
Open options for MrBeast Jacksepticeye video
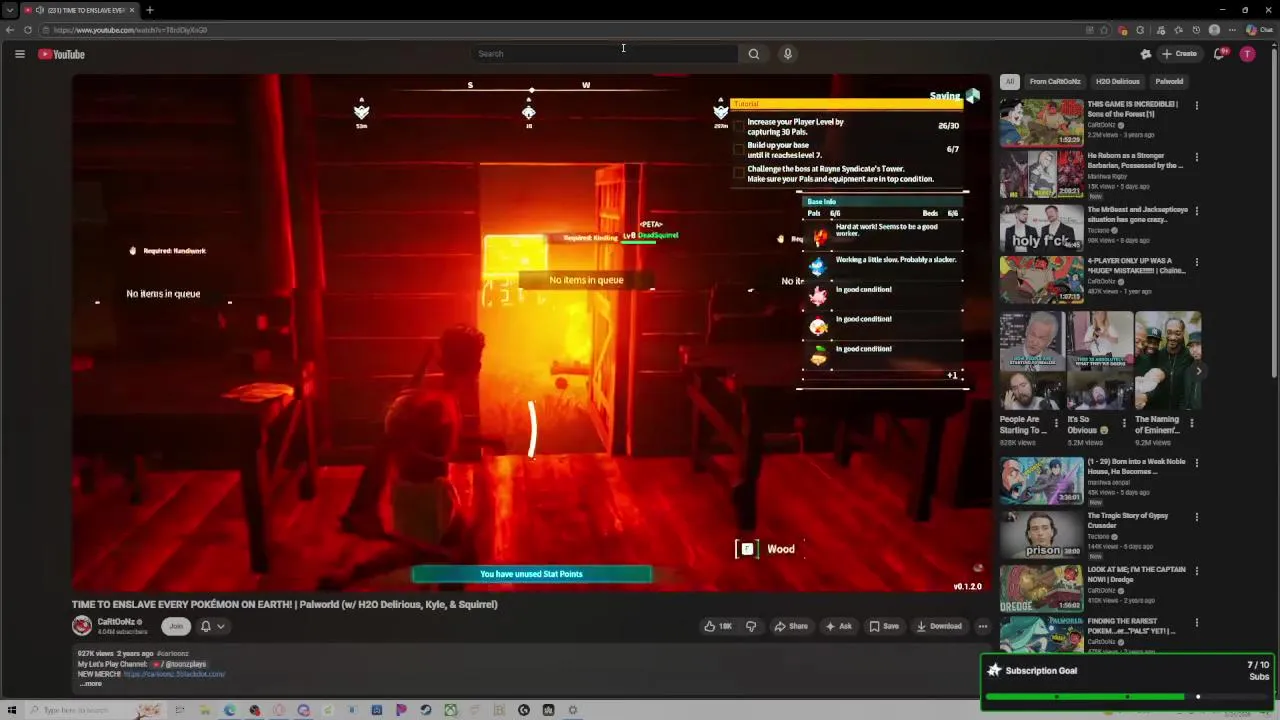pos(1197,211)
